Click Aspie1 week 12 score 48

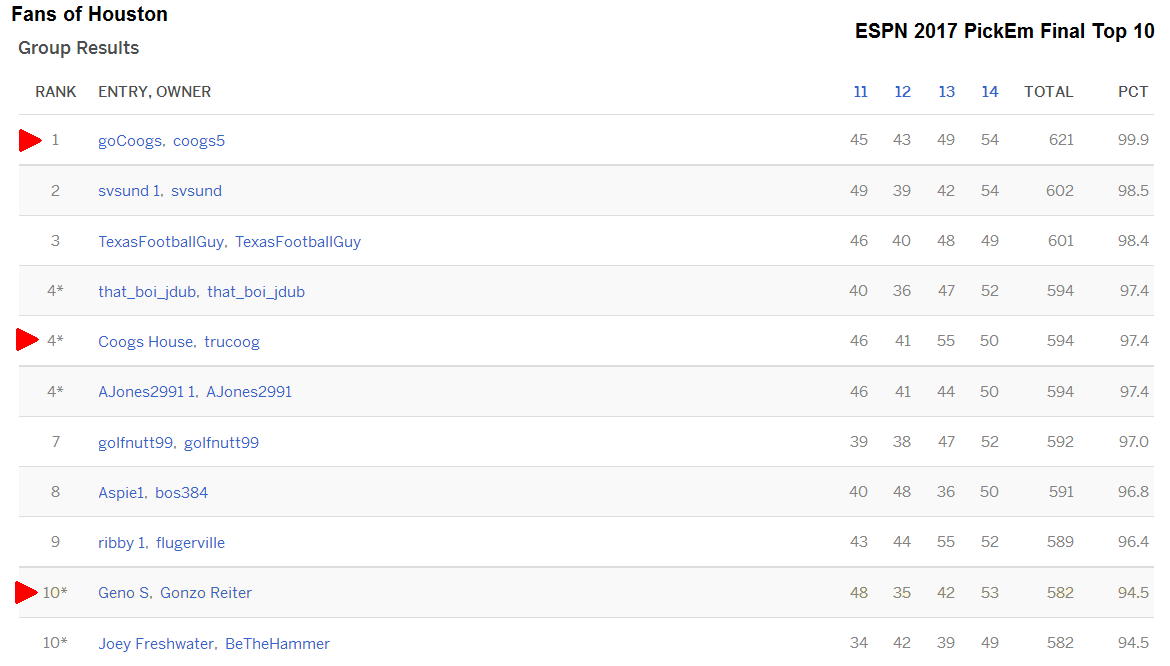tap(901, 491)
